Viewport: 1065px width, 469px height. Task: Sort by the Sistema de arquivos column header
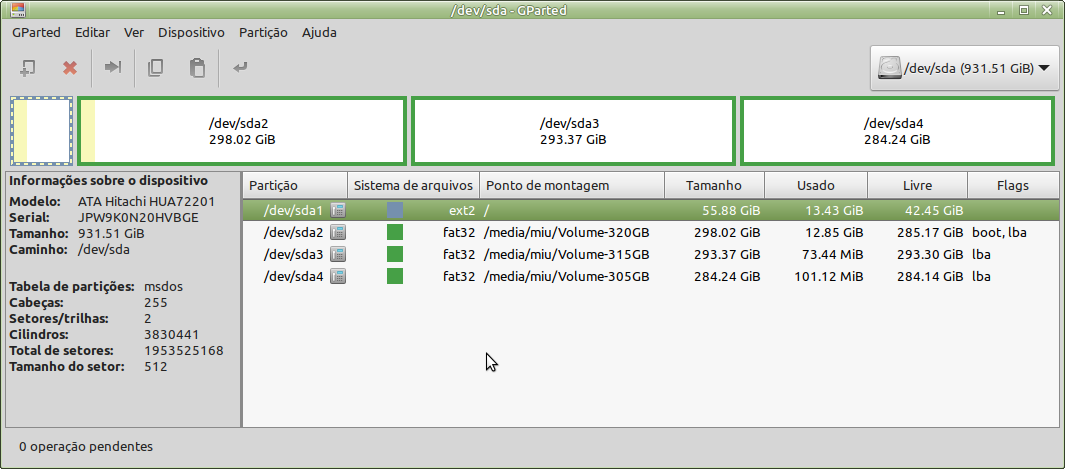pos(413,185)
